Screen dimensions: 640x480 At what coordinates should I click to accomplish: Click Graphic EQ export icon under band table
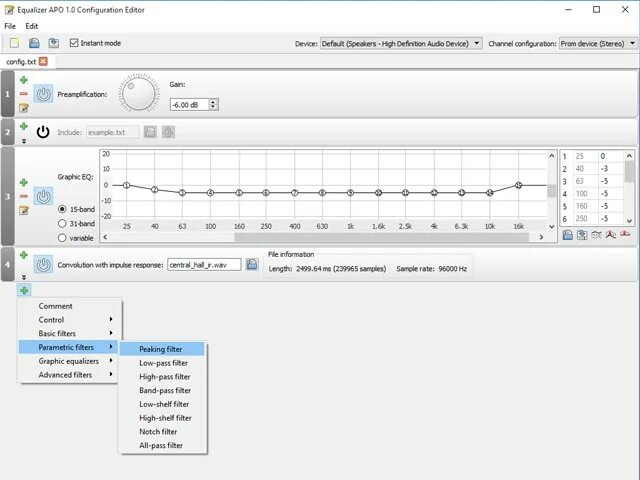pyautogui.click(x=582, y=235)
